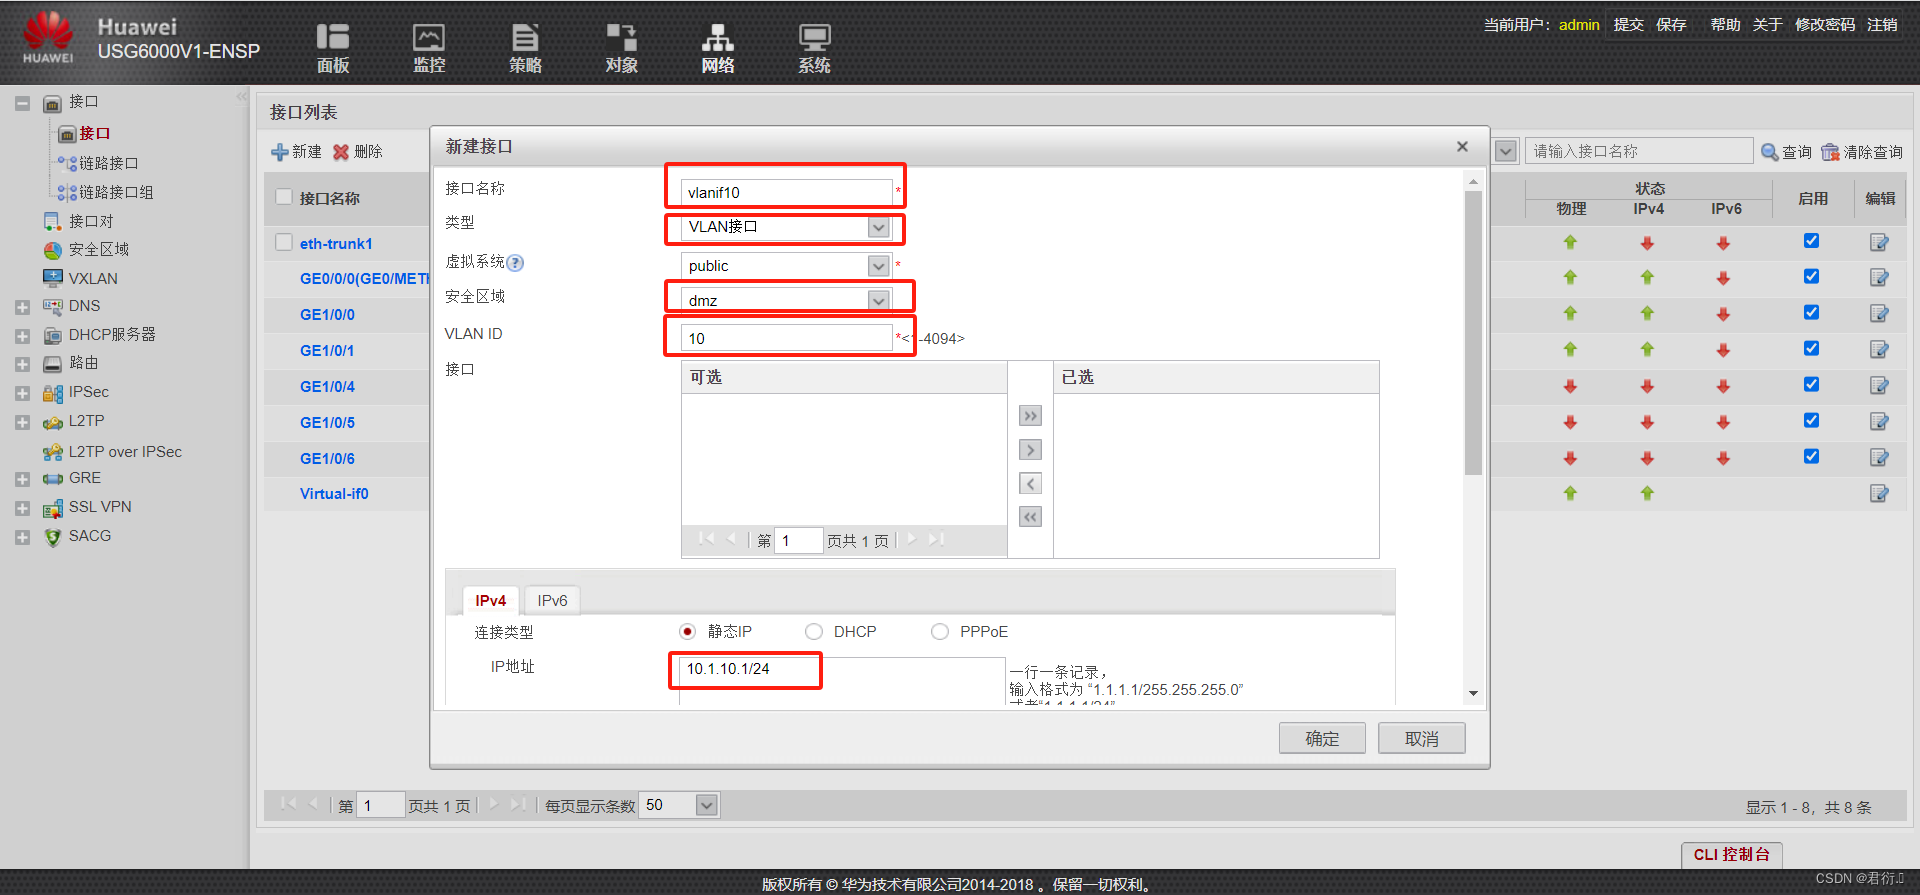Select VXLAN in the sidebar
This screenshot has width=1920, height=895.
(92, 278)
